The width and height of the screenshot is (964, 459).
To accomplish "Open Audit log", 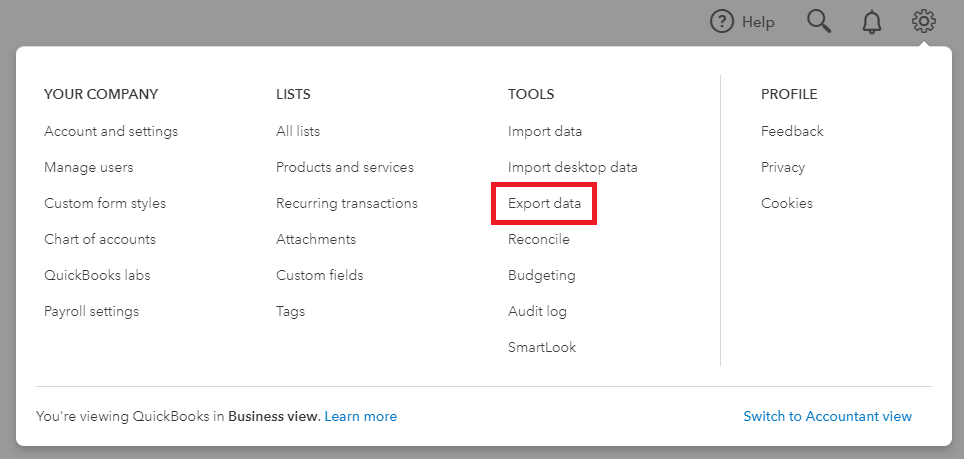I will (x=537, y=312).
